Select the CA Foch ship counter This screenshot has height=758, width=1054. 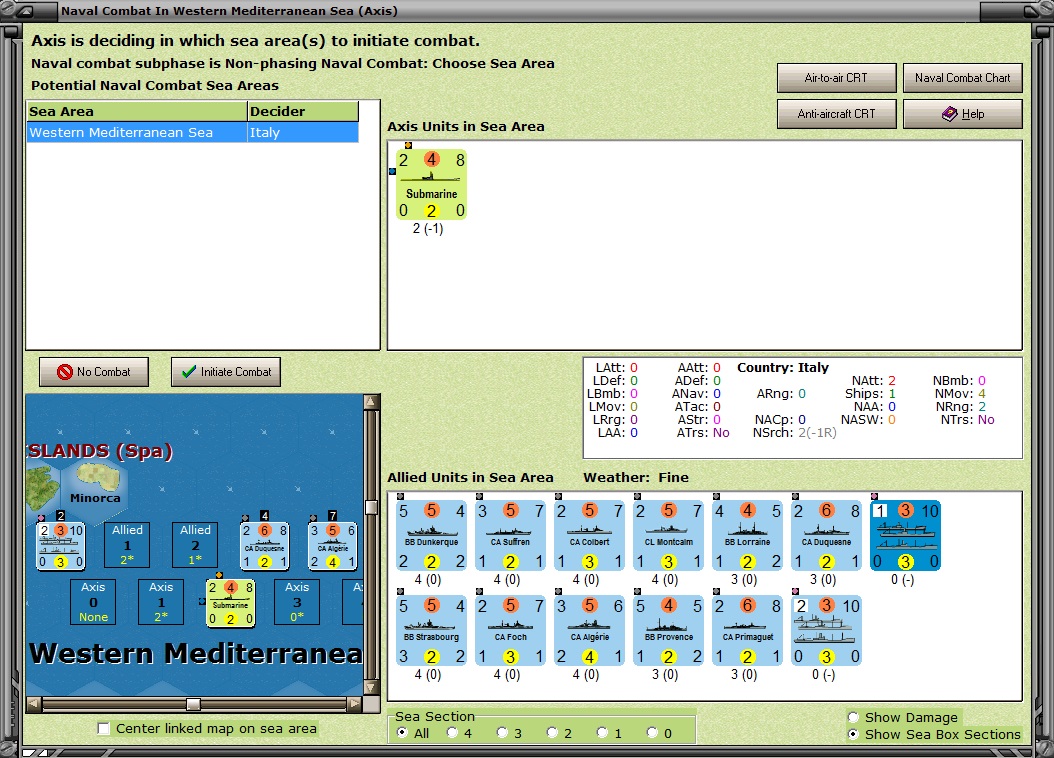pos(510,631)
